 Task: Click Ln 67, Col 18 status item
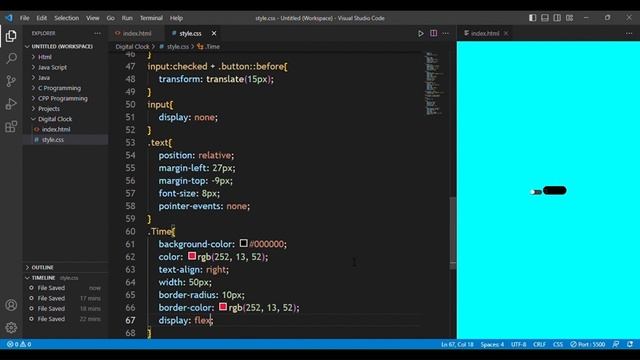(x=457, y=344)
